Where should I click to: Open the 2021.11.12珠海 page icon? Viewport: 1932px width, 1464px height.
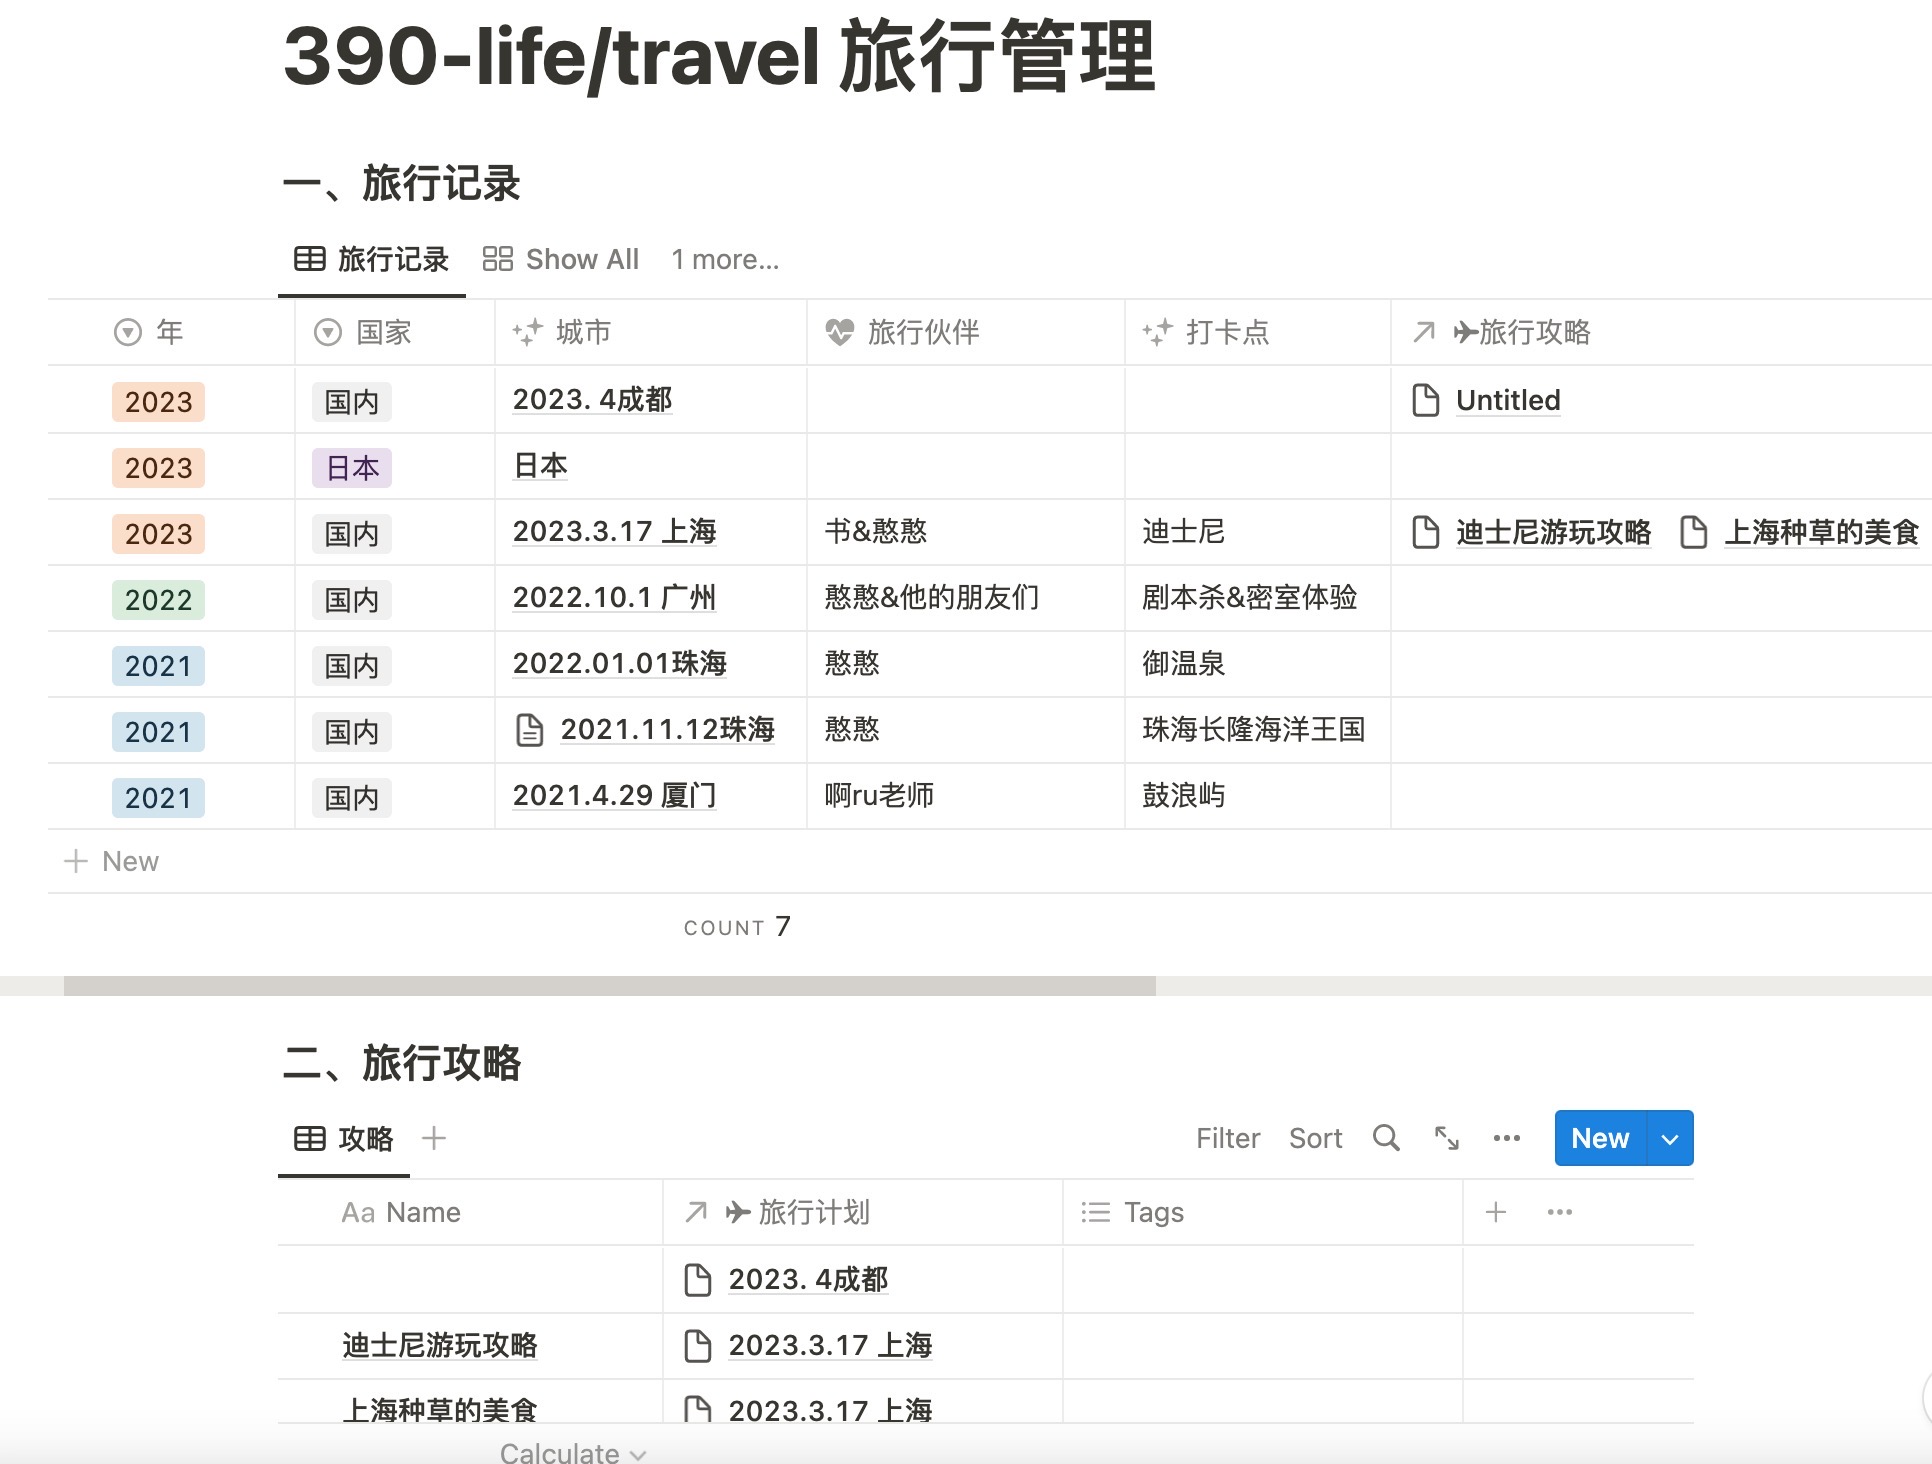pyautogui.click(x=529, y=730)
